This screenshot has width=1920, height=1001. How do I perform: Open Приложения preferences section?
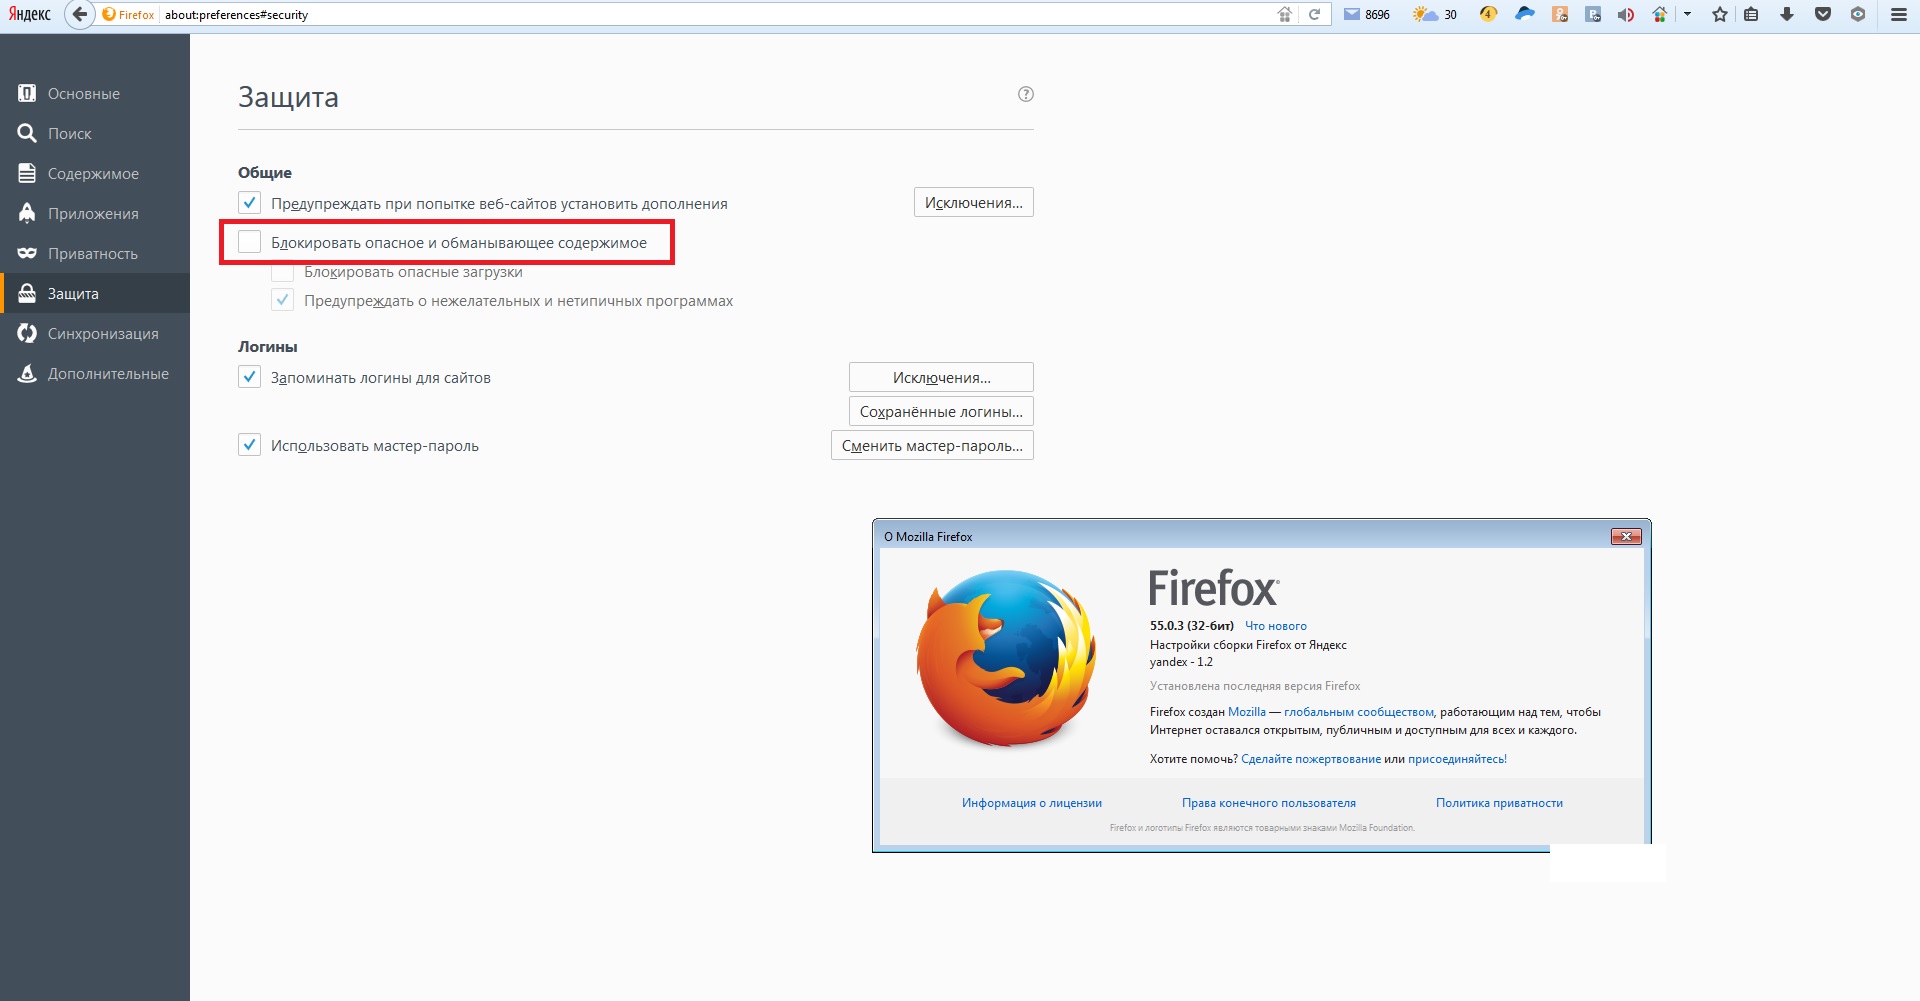95,213
